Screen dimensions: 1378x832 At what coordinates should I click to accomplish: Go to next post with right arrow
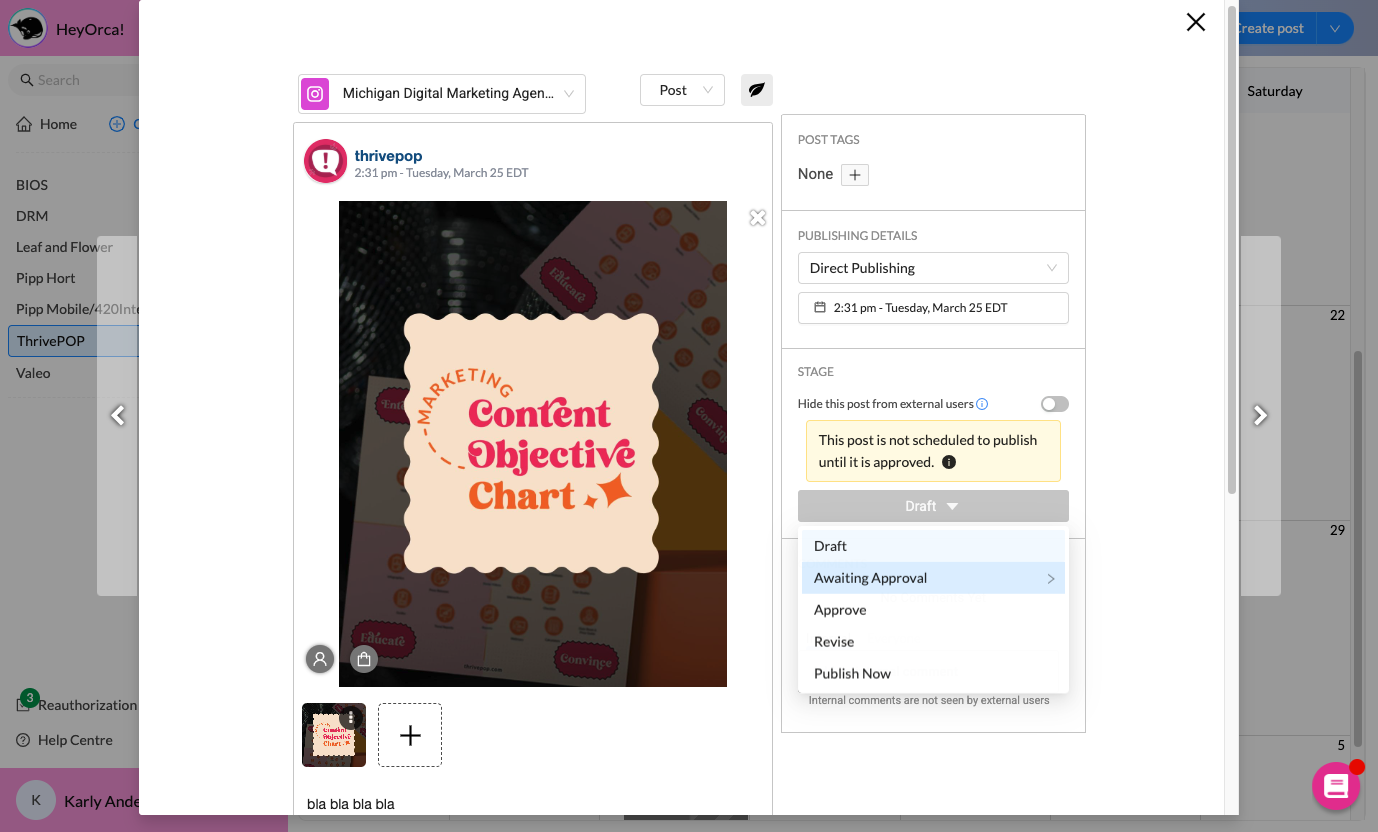(1260, 415)
